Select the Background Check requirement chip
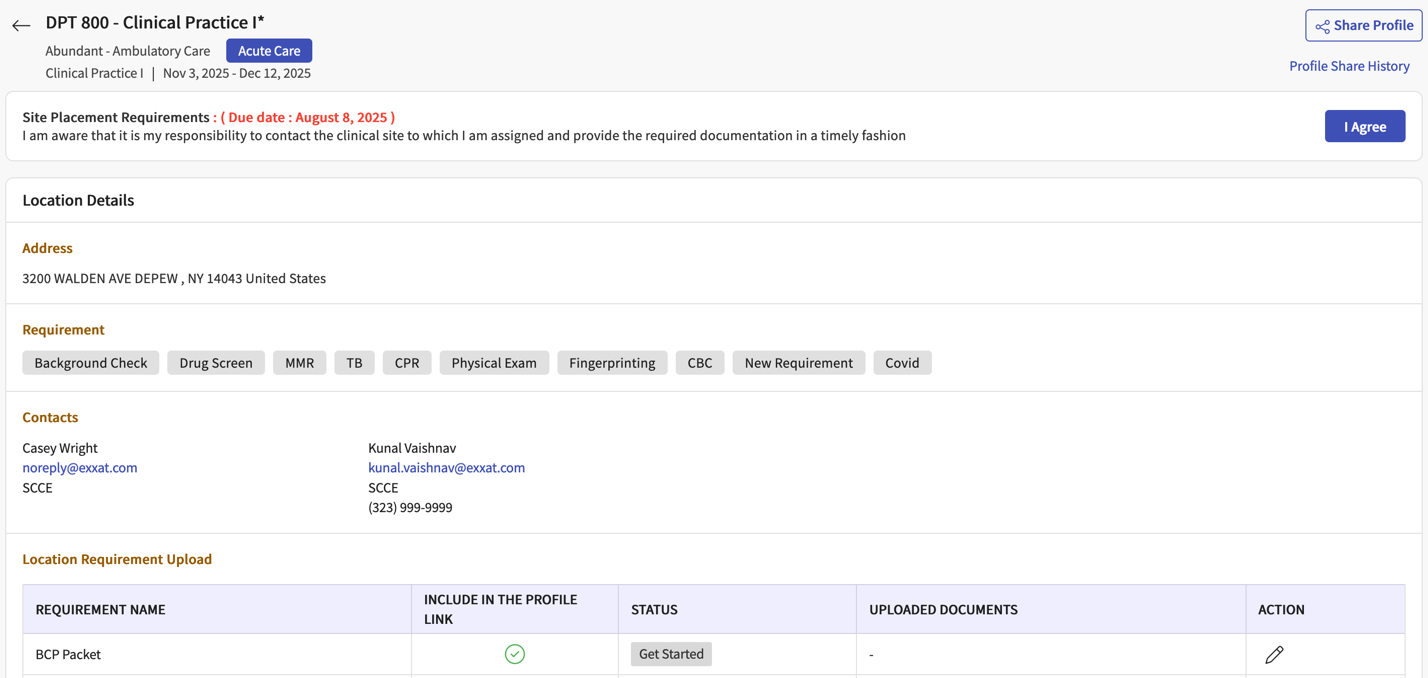 coord(90,362)
